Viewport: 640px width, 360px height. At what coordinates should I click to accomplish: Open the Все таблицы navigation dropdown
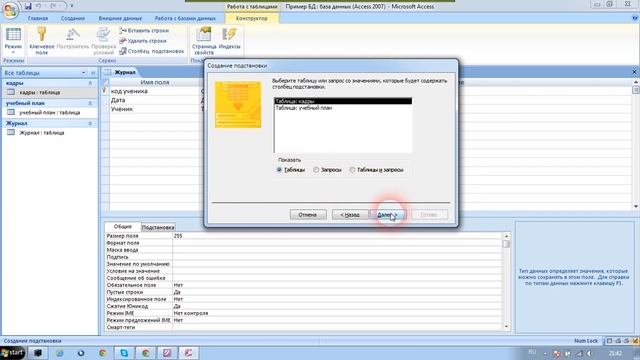point(83,73)
